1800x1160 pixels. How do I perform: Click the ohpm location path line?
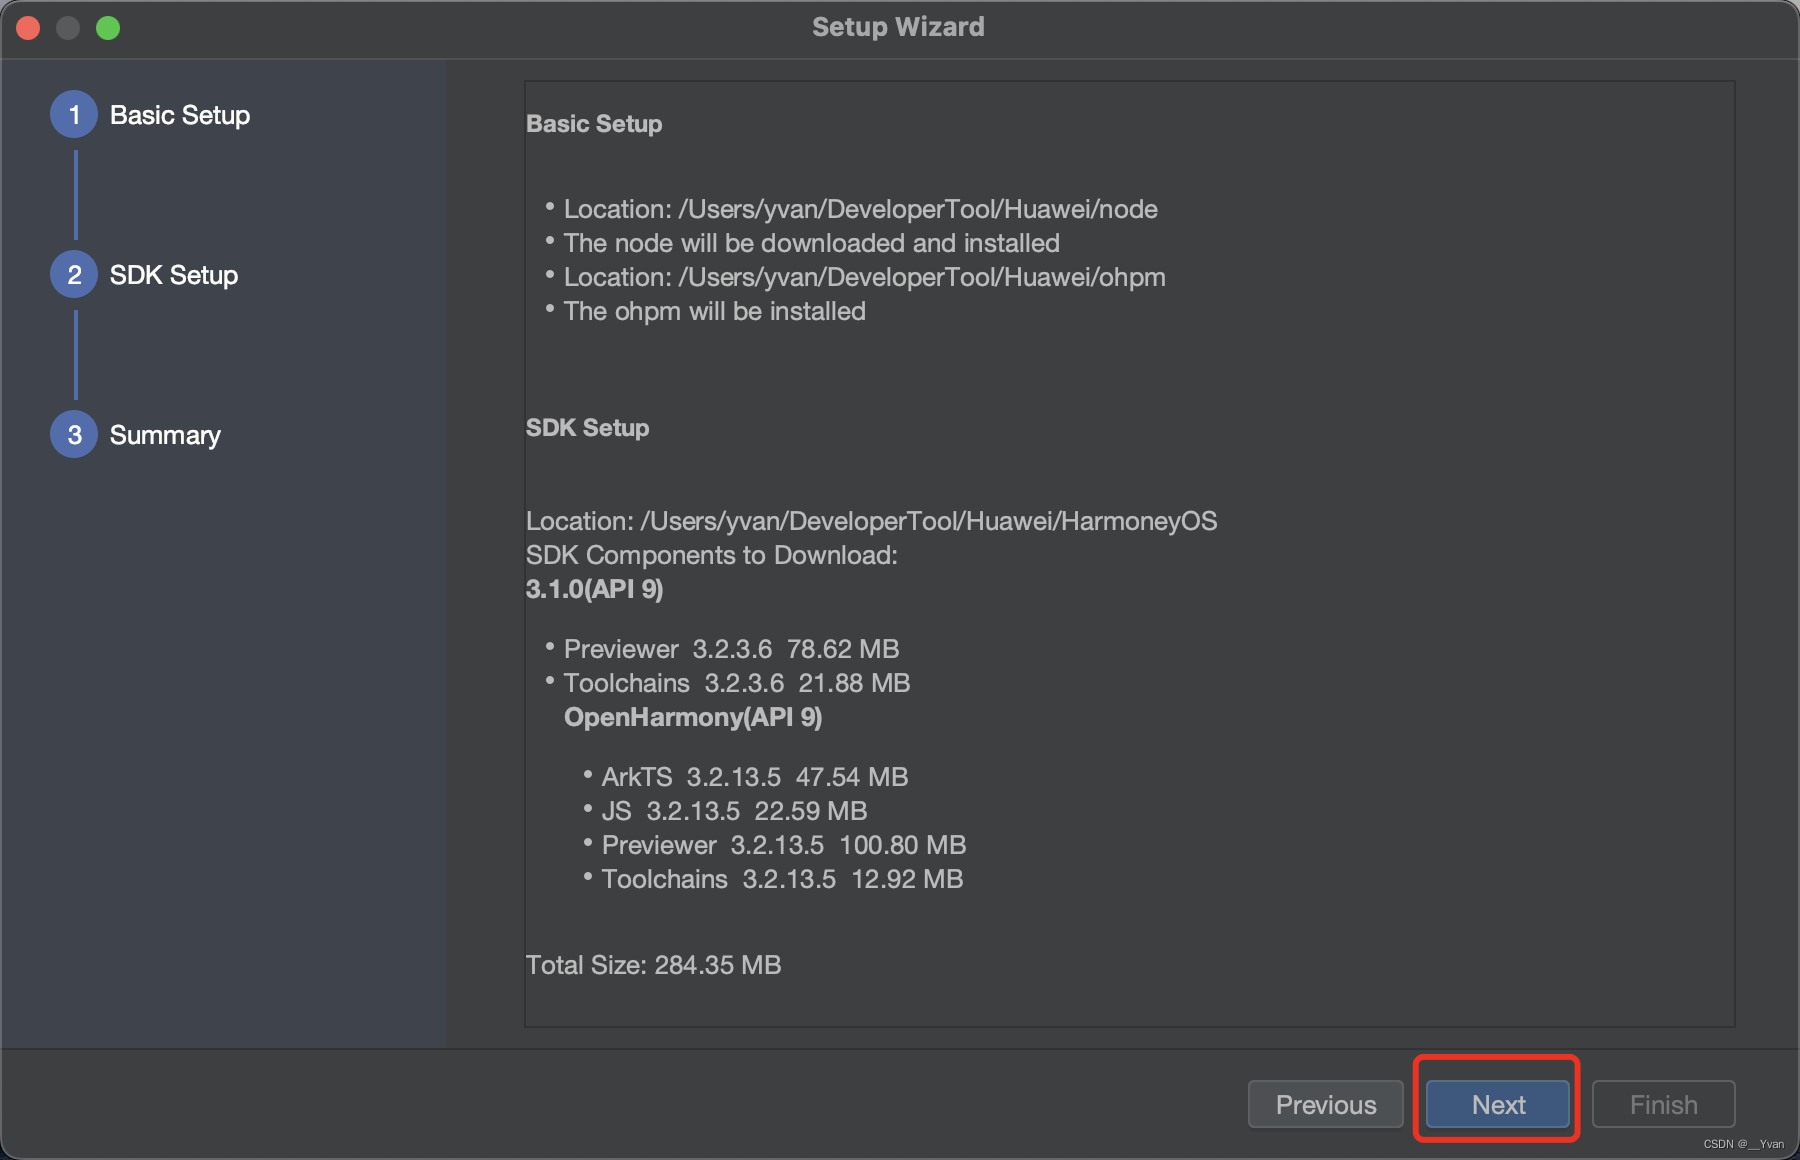point(864,277)
